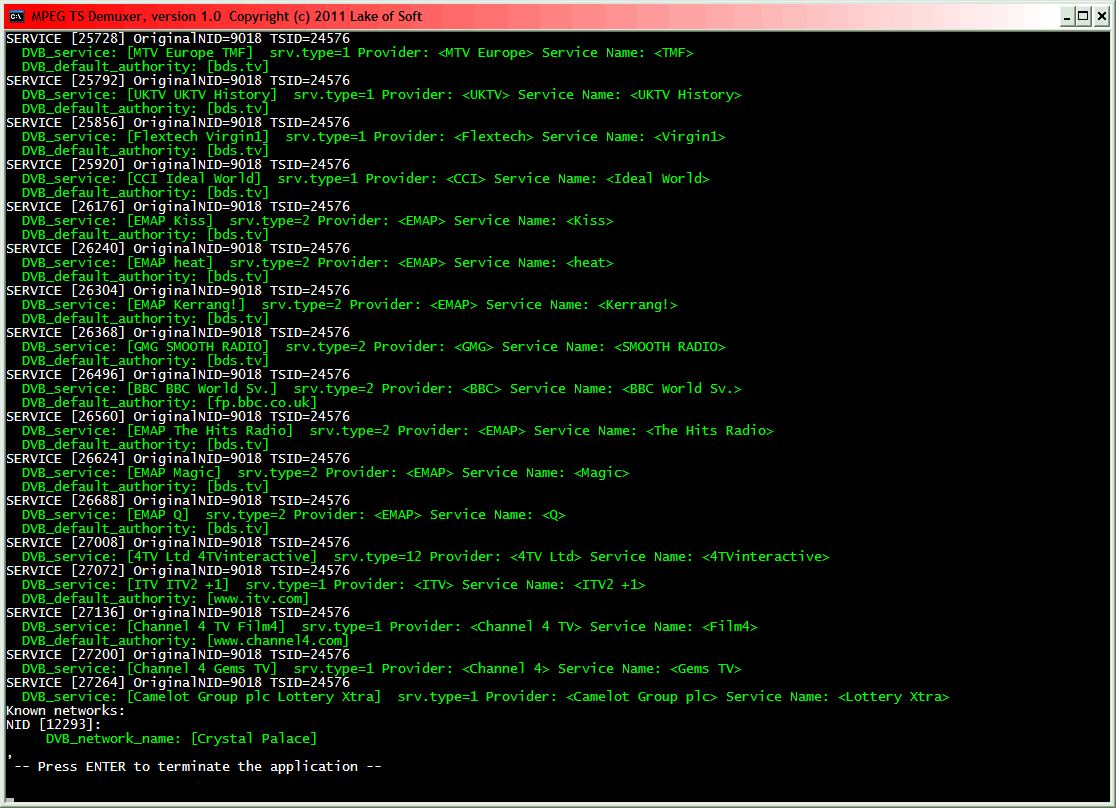This screenshot has width=1116, height=808.
Task: Click the Channel 4 TV Film4 DVB_service line
Action: pyautogui.click(x=390, y=626)
